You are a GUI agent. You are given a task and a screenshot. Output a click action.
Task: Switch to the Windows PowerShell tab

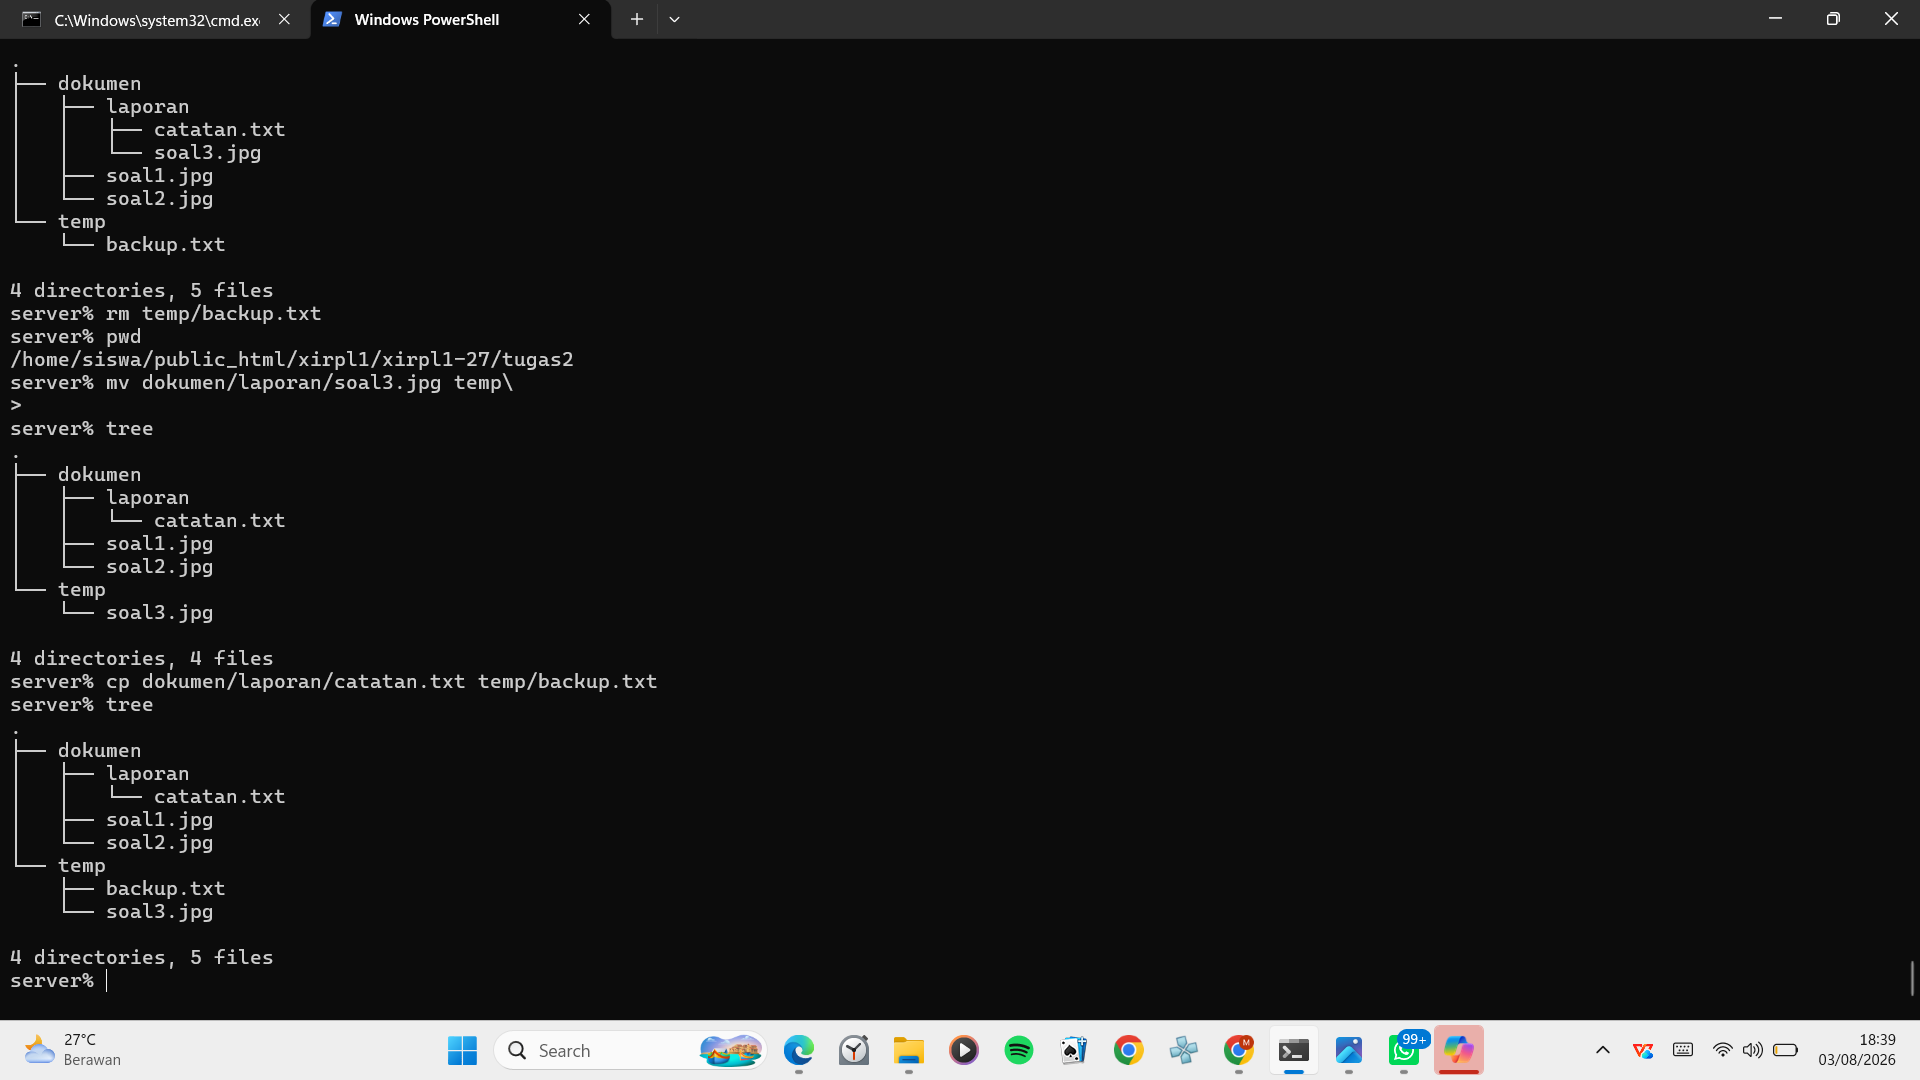point(460,19)
